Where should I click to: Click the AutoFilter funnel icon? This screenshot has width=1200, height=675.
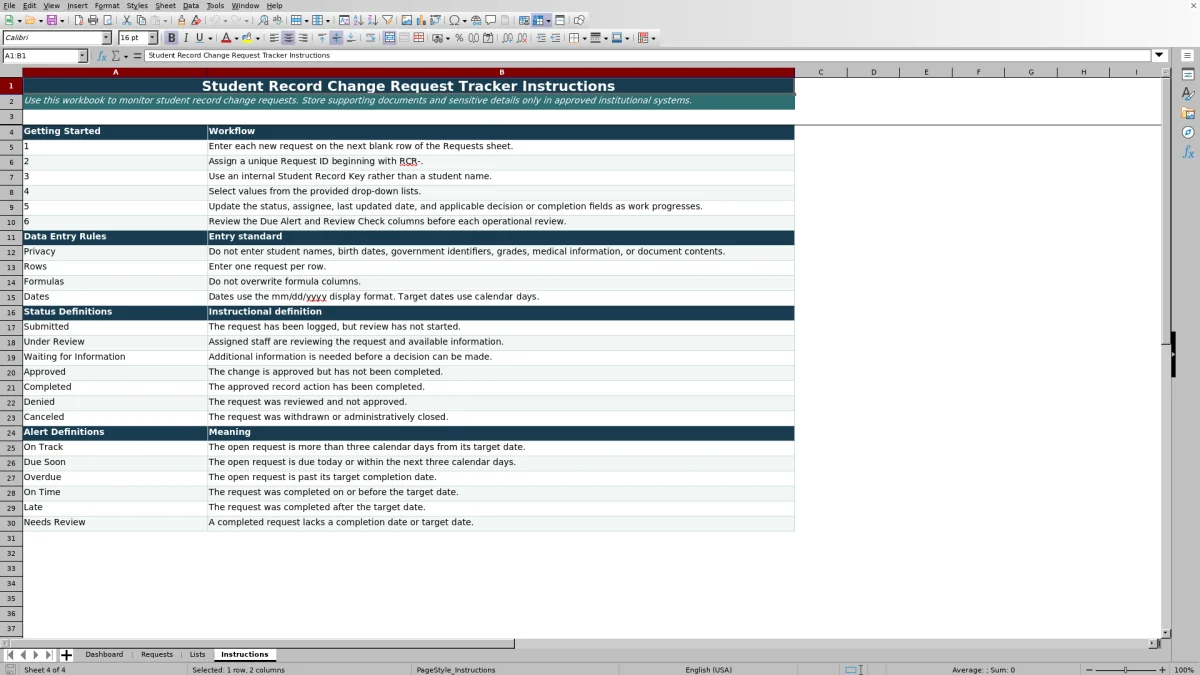[387, 20]
